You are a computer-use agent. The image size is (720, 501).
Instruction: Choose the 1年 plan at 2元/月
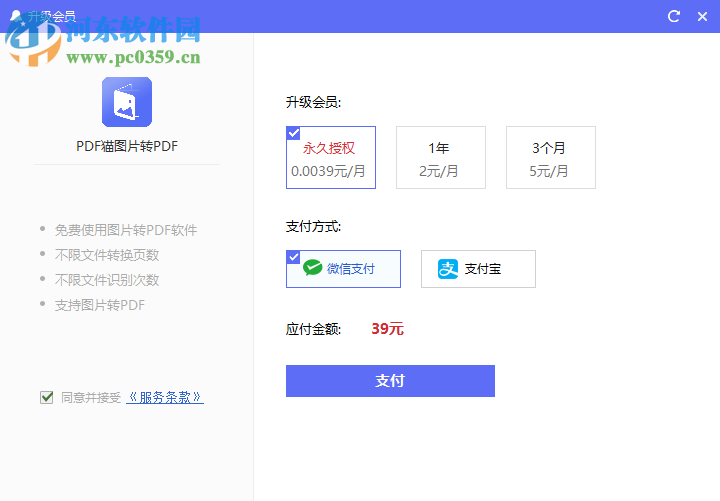(441, 158)
